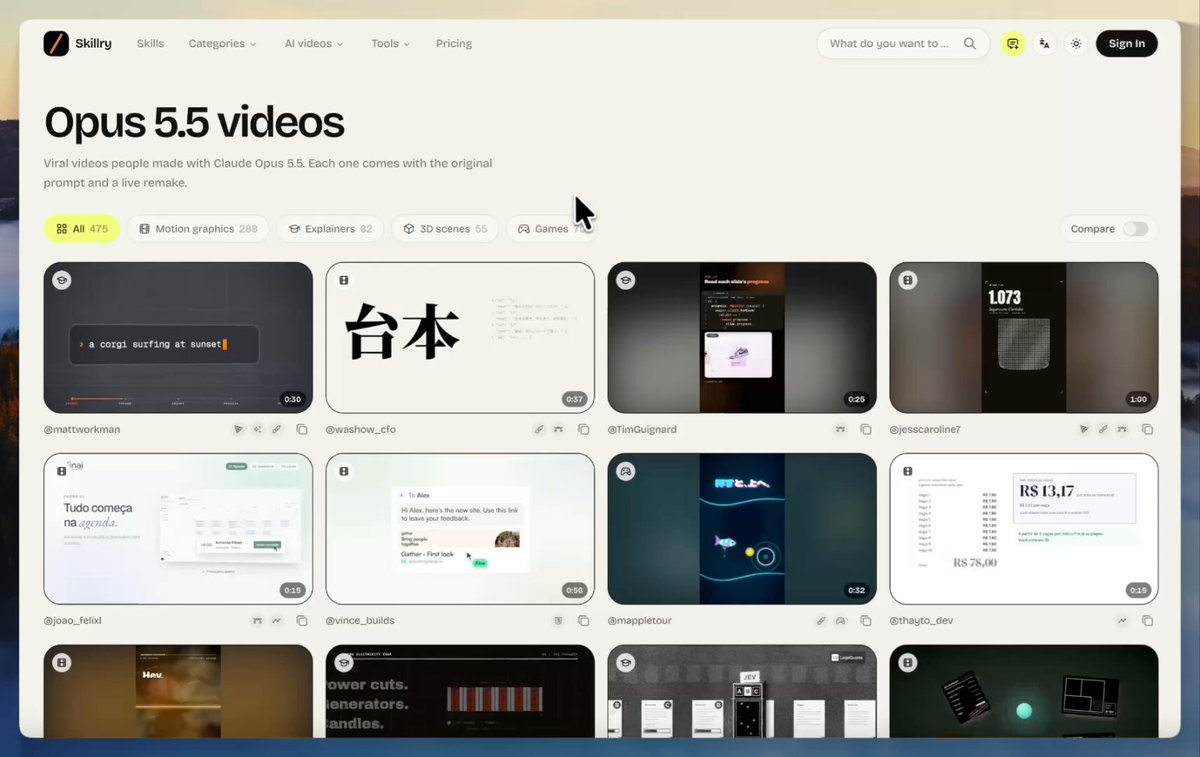Open the @joao_felixl profile link
1200x757 pixels.
click(x=73, y=621)
